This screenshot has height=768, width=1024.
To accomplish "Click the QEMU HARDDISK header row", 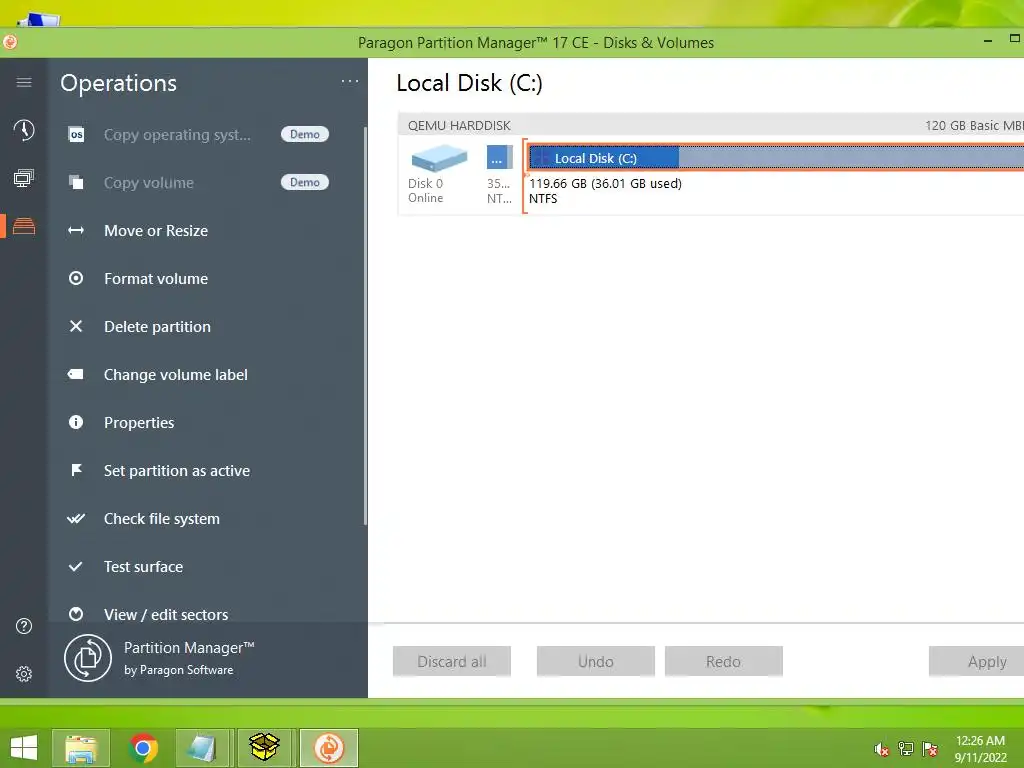I will coord(711,125).
